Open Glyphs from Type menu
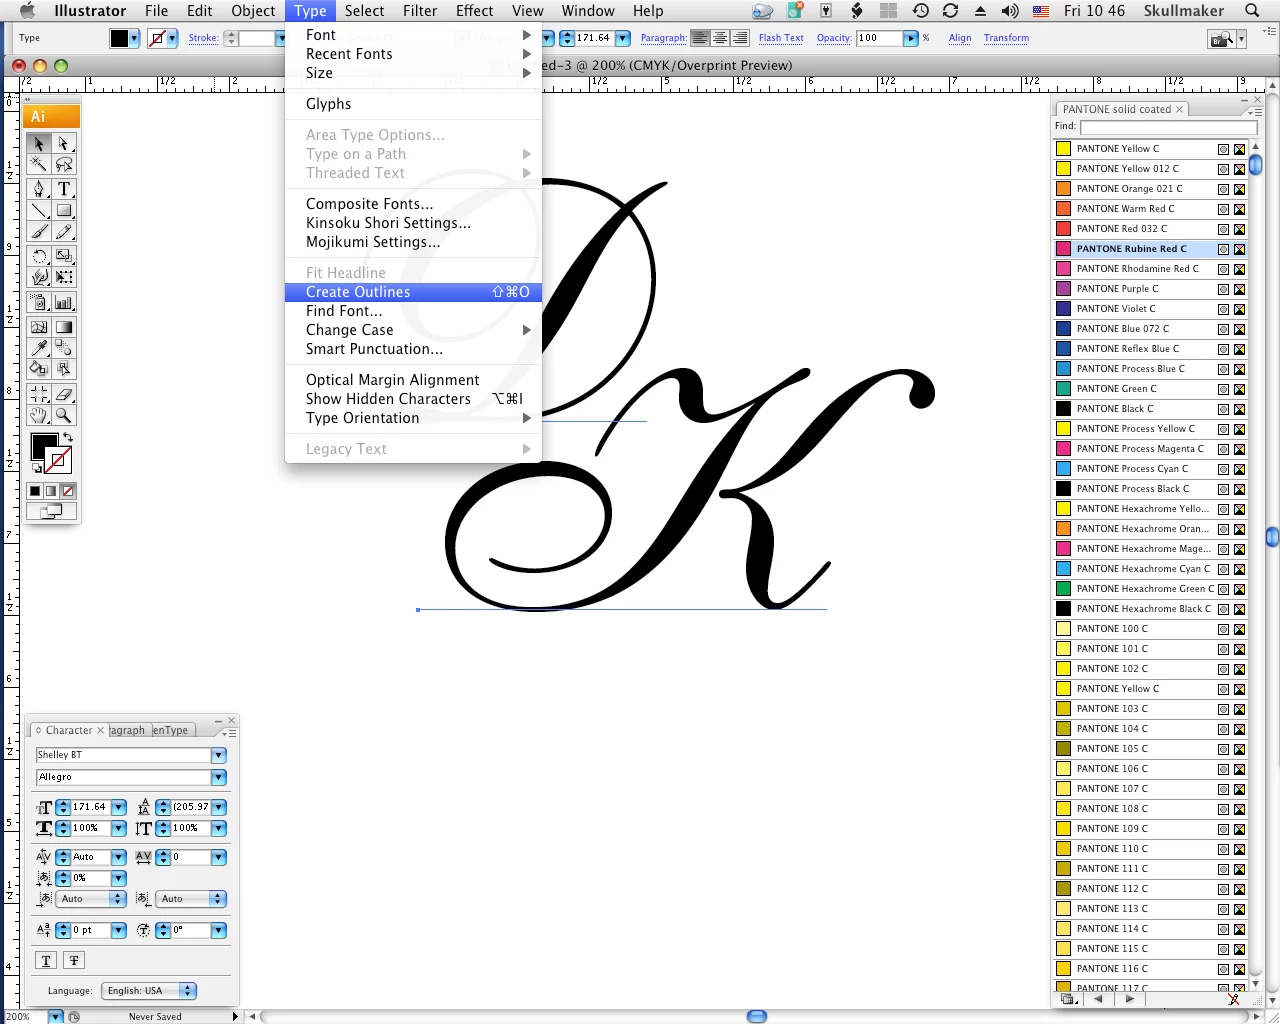Image resolution: width=1280 pixels, height=1024 pixels. [x=413, y=104]
